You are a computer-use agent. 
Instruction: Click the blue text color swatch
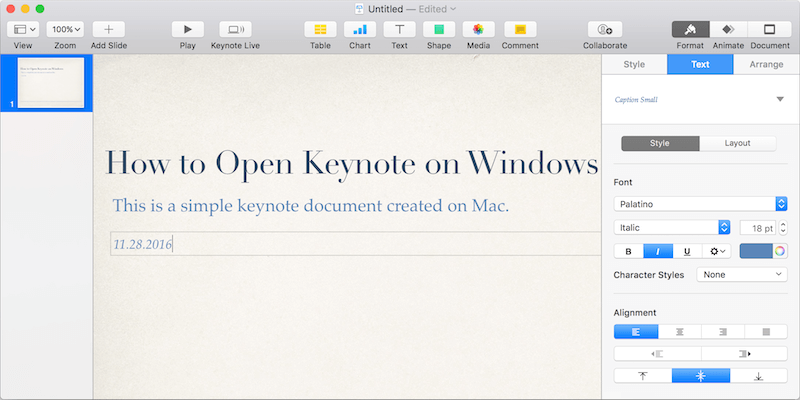(x=755, y=251)
